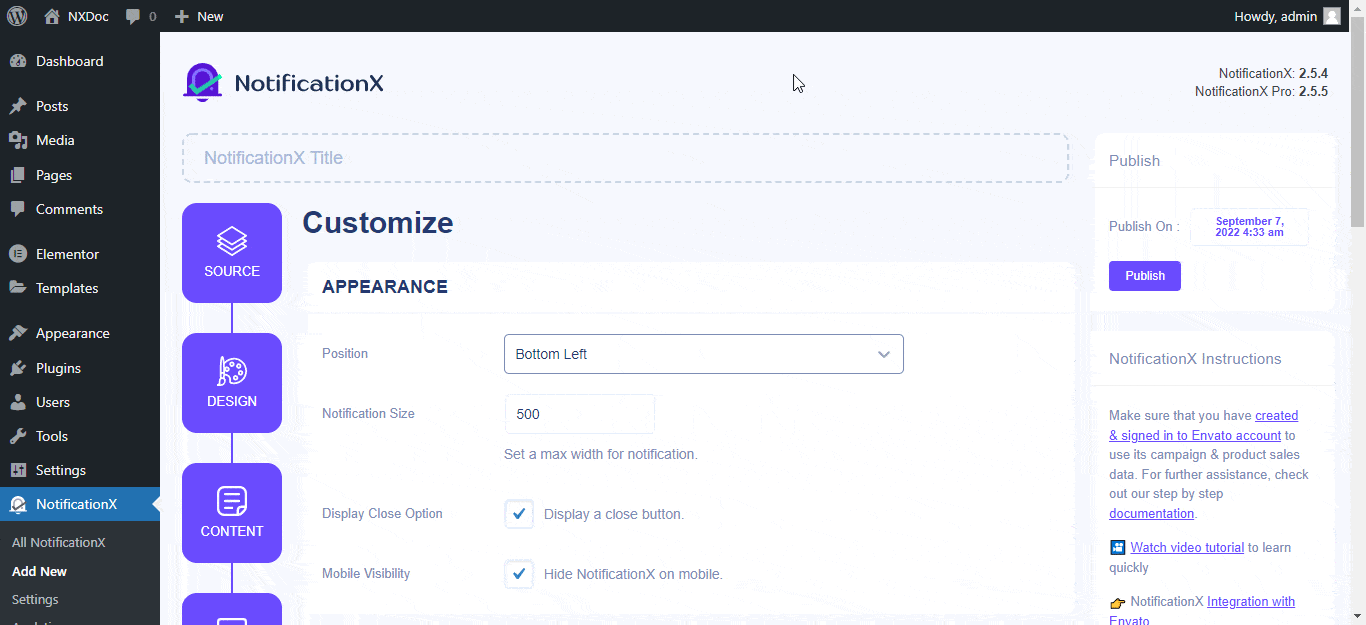Screen dimensions: 1366x625
Task: Click the Notification Size field showing 500
Action: coord(580,414)
